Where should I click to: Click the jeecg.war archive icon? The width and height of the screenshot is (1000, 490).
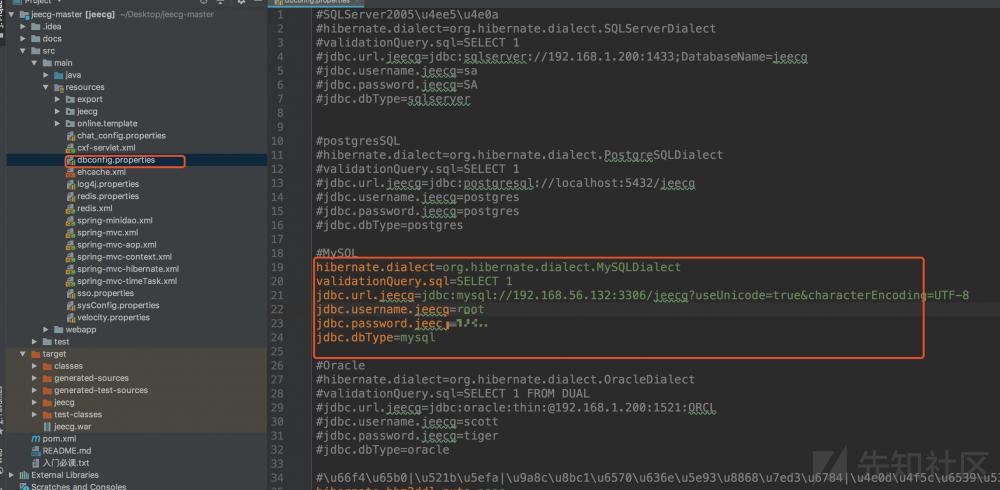[47, 426]
